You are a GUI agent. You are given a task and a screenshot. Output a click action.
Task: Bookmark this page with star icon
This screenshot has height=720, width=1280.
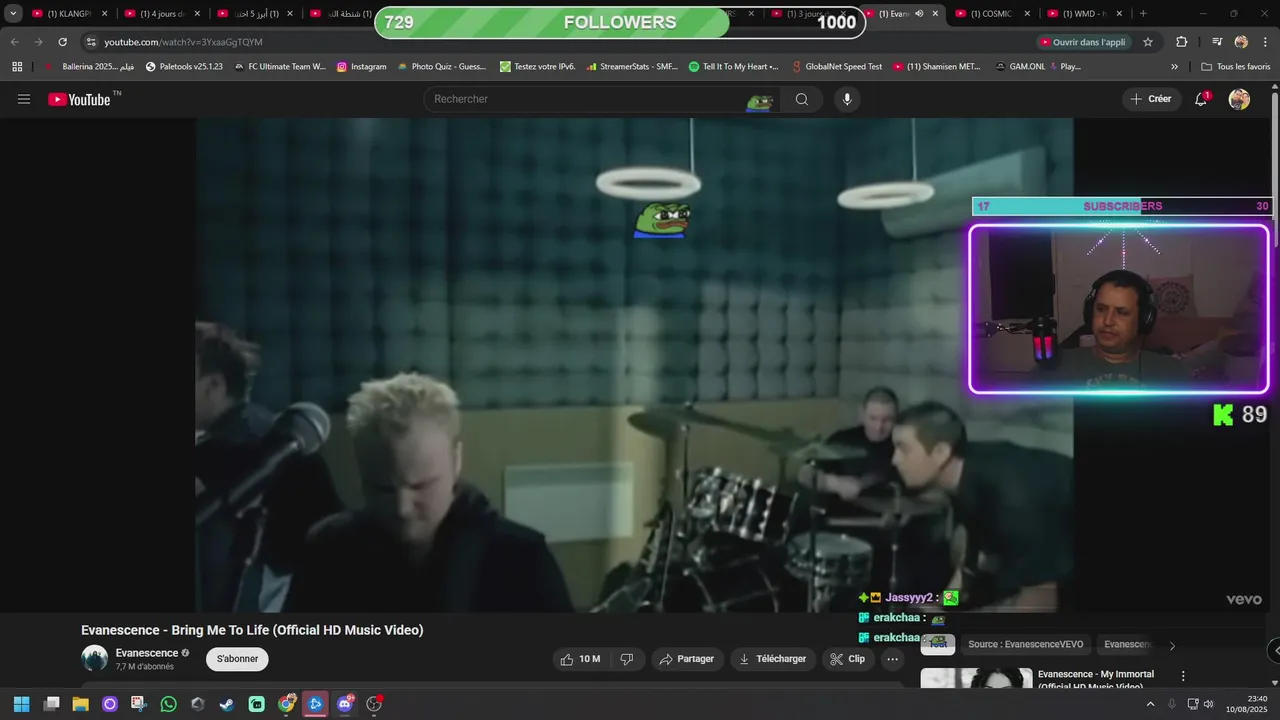point(1148,42)
